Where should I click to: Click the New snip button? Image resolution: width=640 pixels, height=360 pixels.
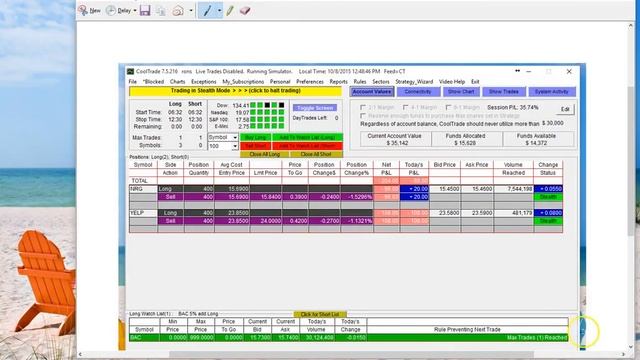point(89,11)
